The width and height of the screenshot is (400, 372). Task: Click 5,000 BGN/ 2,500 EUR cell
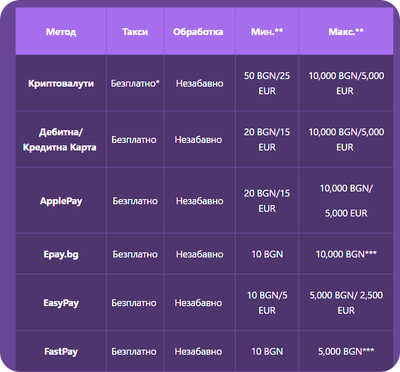(x=346, y=303)
